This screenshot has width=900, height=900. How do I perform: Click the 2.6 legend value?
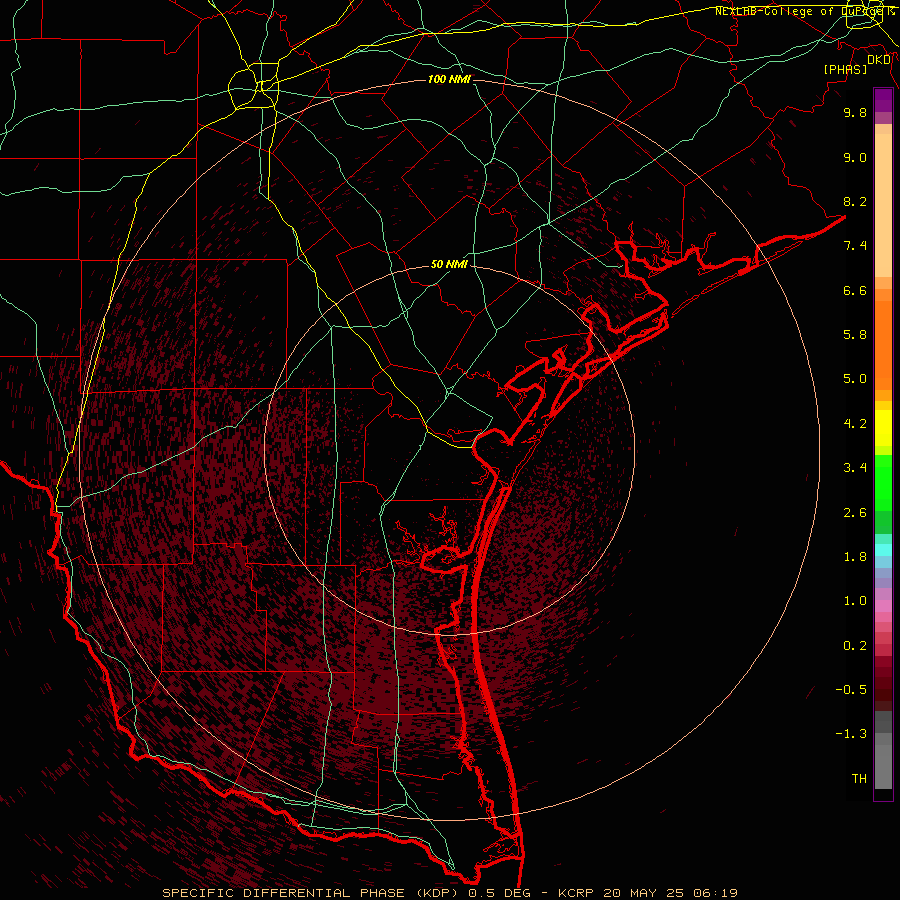[x=855, y=513]
